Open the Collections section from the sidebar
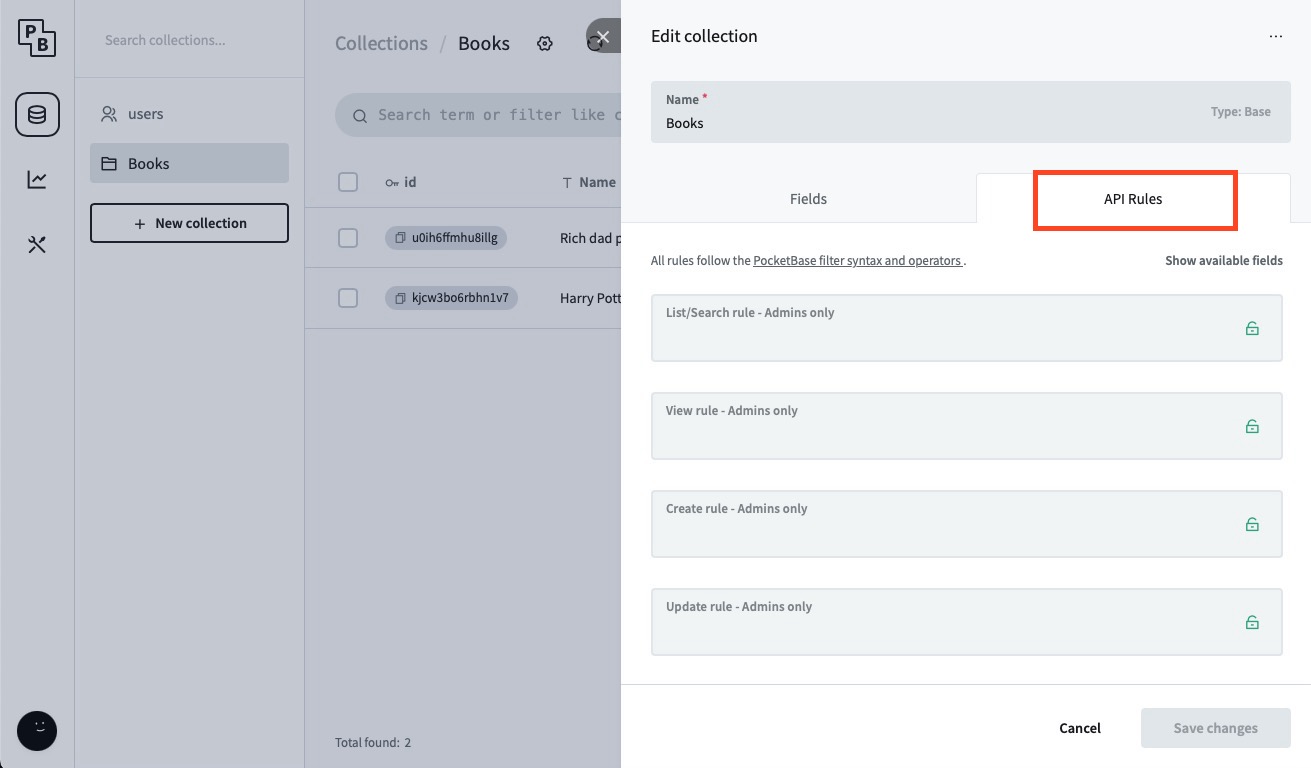Screen dimensions: 1311x768 (x=37, y=114)
